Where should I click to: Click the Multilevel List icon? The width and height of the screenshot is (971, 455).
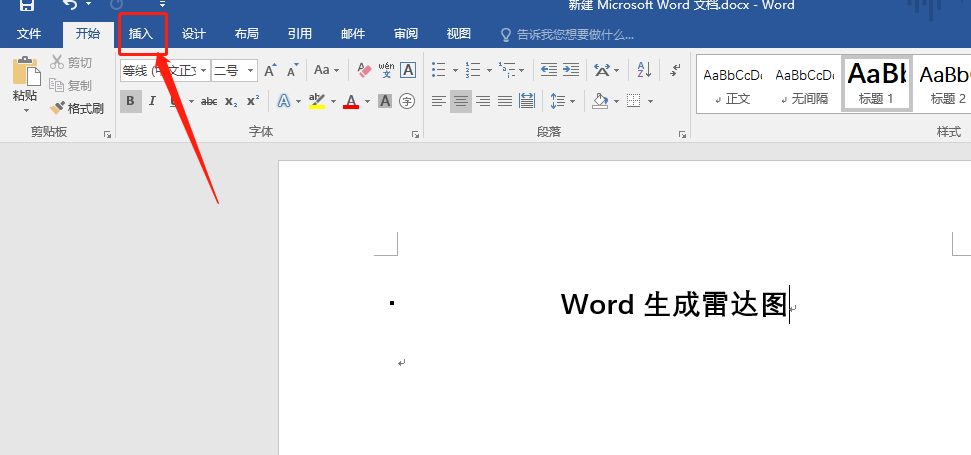tap(507, 70)
